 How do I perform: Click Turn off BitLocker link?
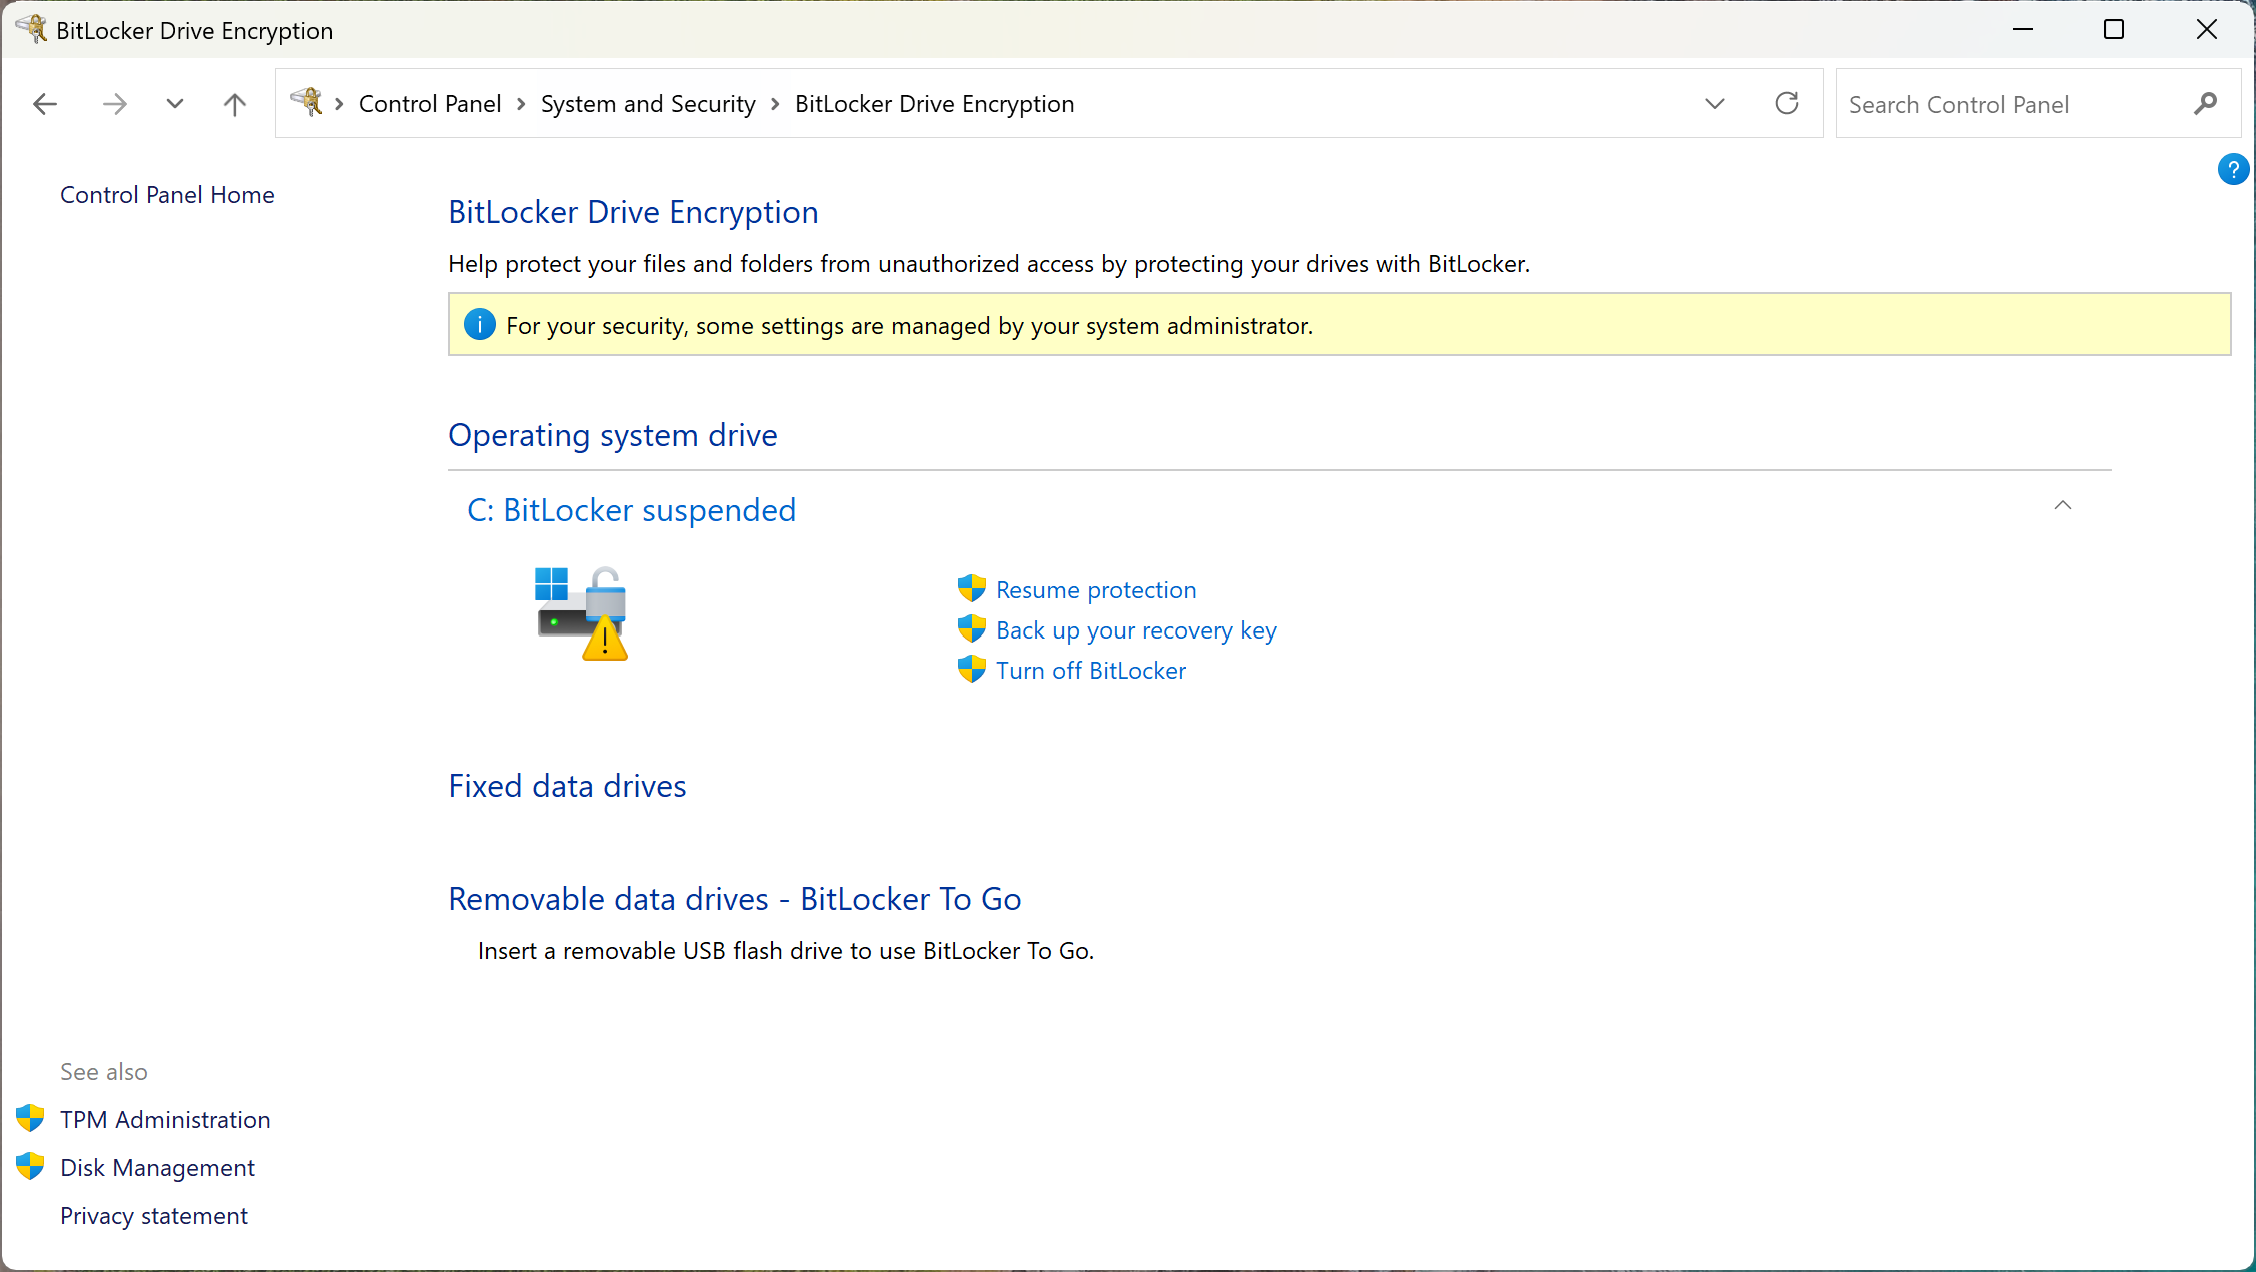1090,671
